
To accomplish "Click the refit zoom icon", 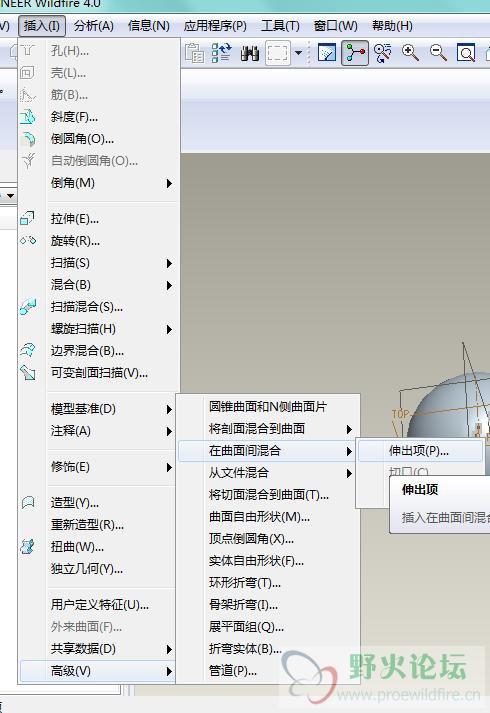I will (466, 53).
